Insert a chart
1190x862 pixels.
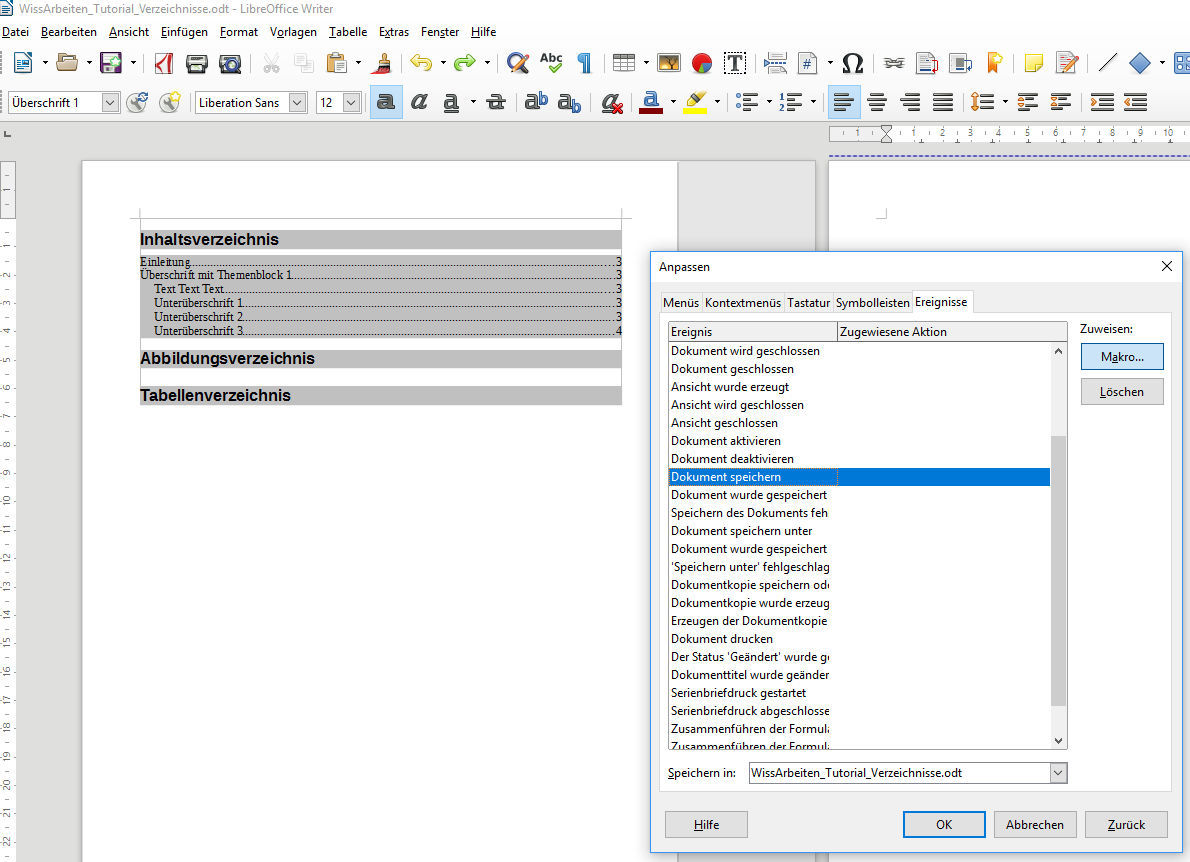pos(702,63)
